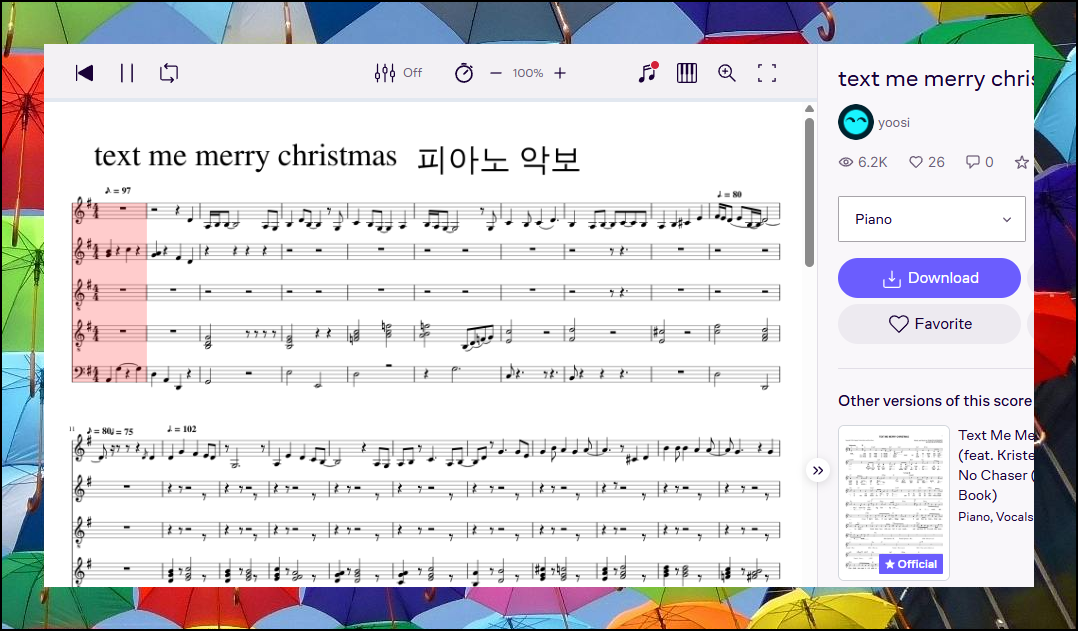The width and height of the screenshot is (1078, 631).
Task: Click the sidebar title 'text me merry chris'
Action: (x=936, y=79)
